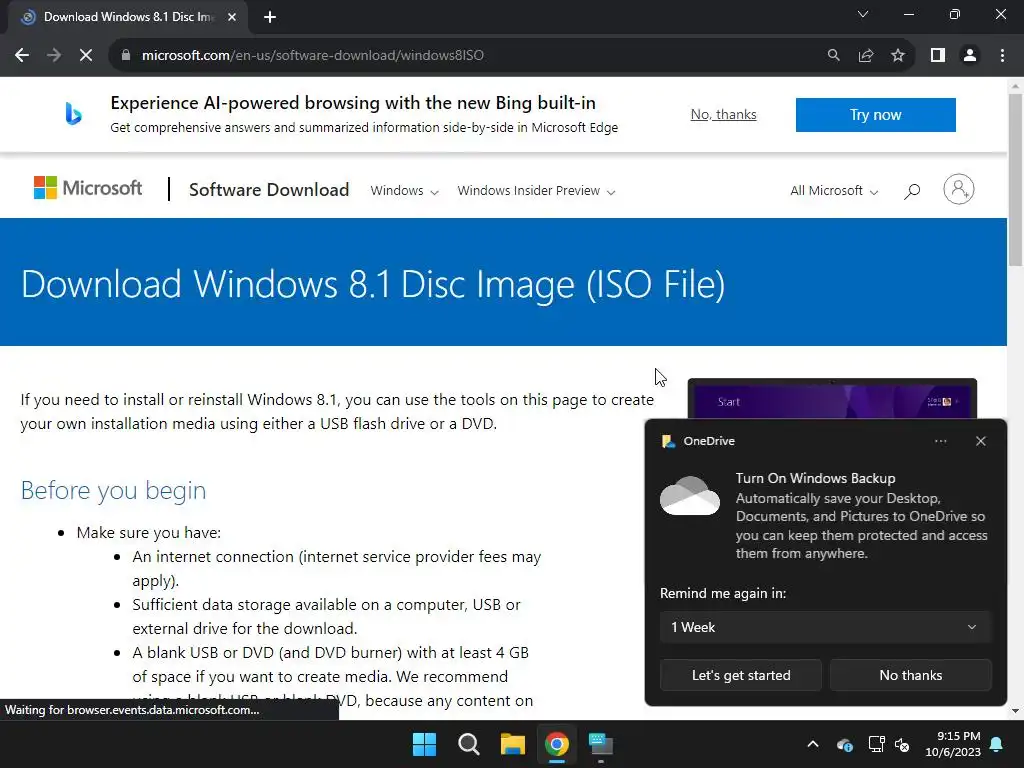Click the Before you begin heading
Viewport: 1024px width, 768px height.
pos(113,490)
